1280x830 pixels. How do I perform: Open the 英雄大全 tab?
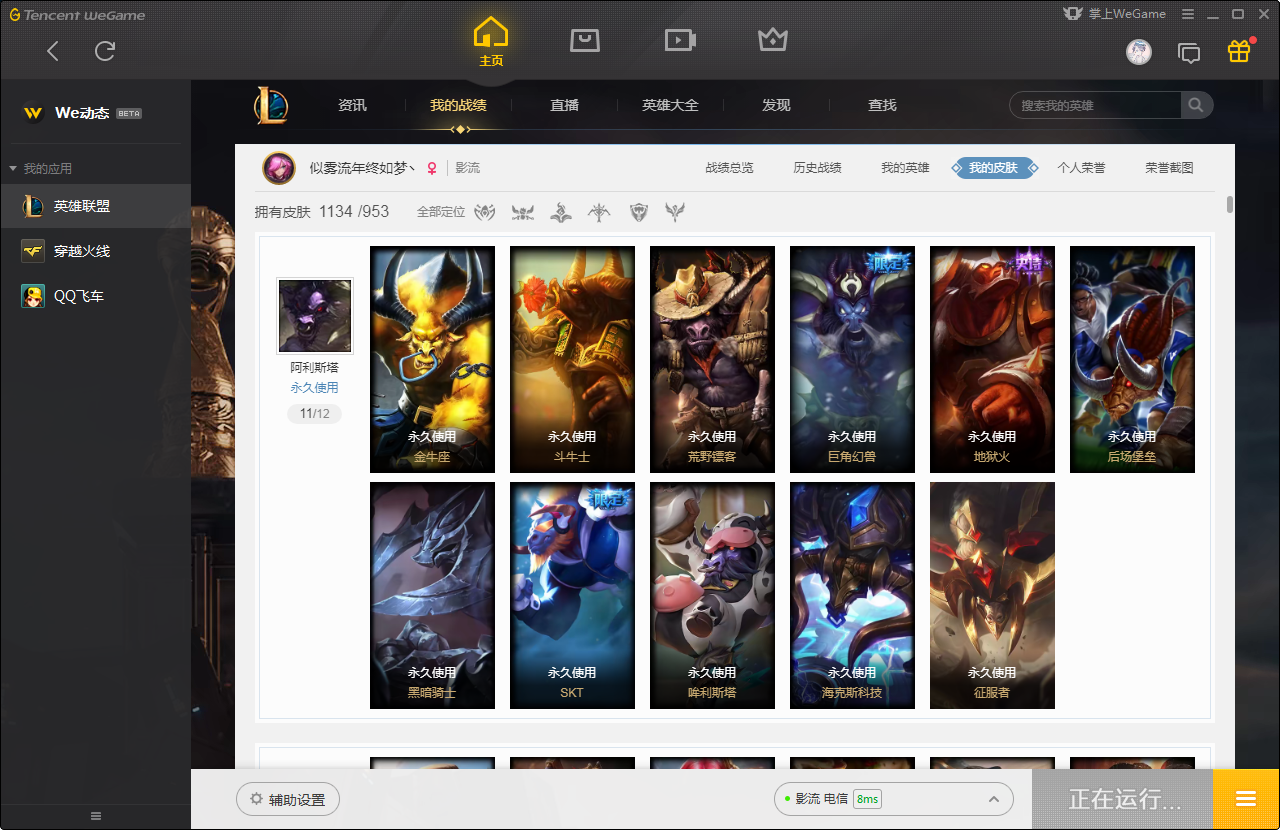(x=670, y=105)
